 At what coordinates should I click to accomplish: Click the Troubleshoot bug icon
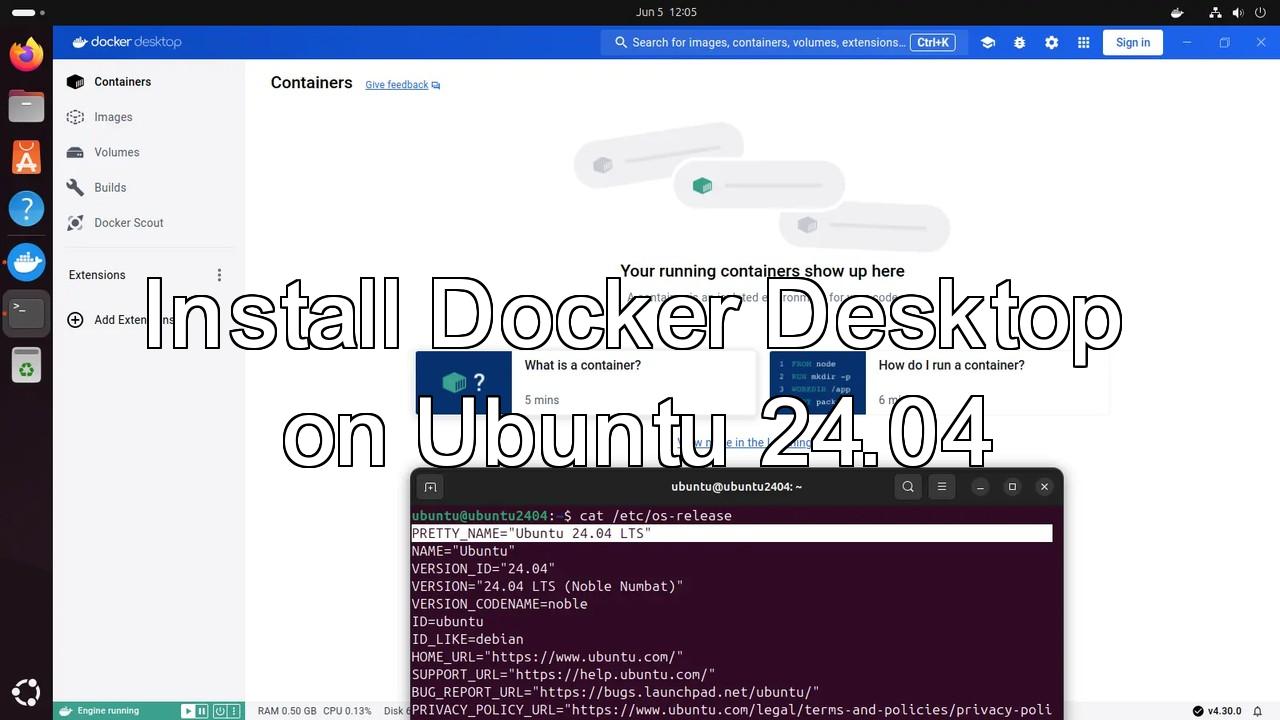(x=1019, y=42)
